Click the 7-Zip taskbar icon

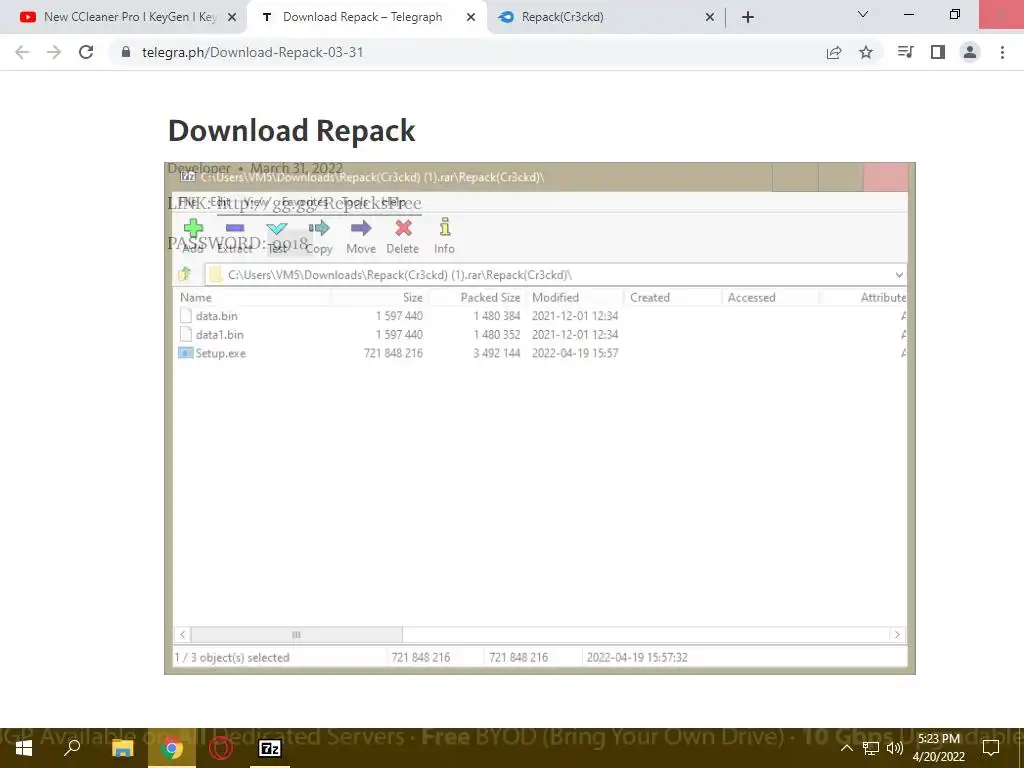[270, 748]
